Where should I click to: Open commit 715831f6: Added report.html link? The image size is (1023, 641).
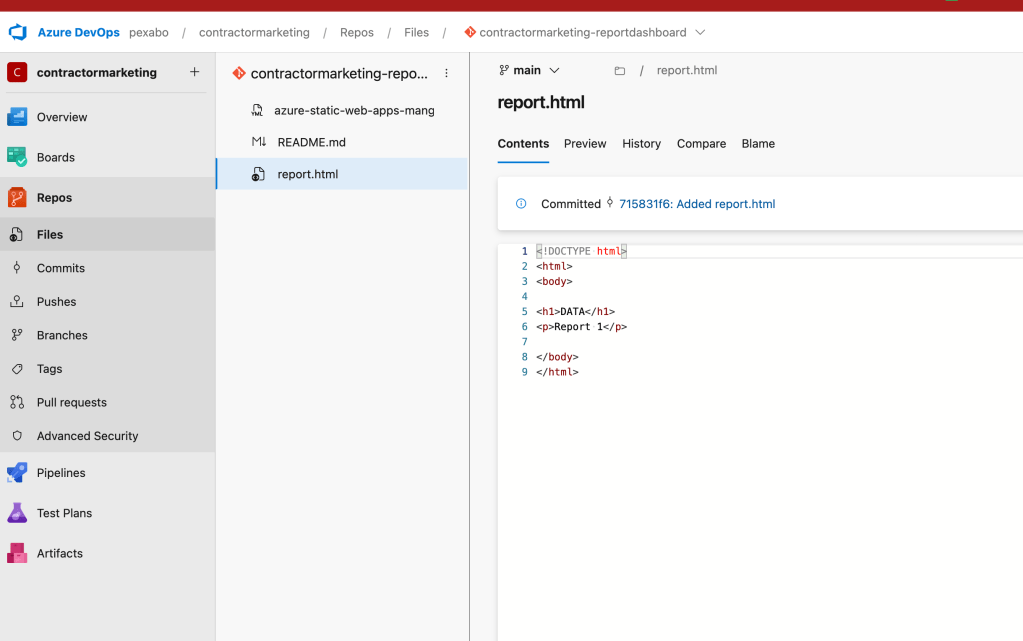point(697,204)
